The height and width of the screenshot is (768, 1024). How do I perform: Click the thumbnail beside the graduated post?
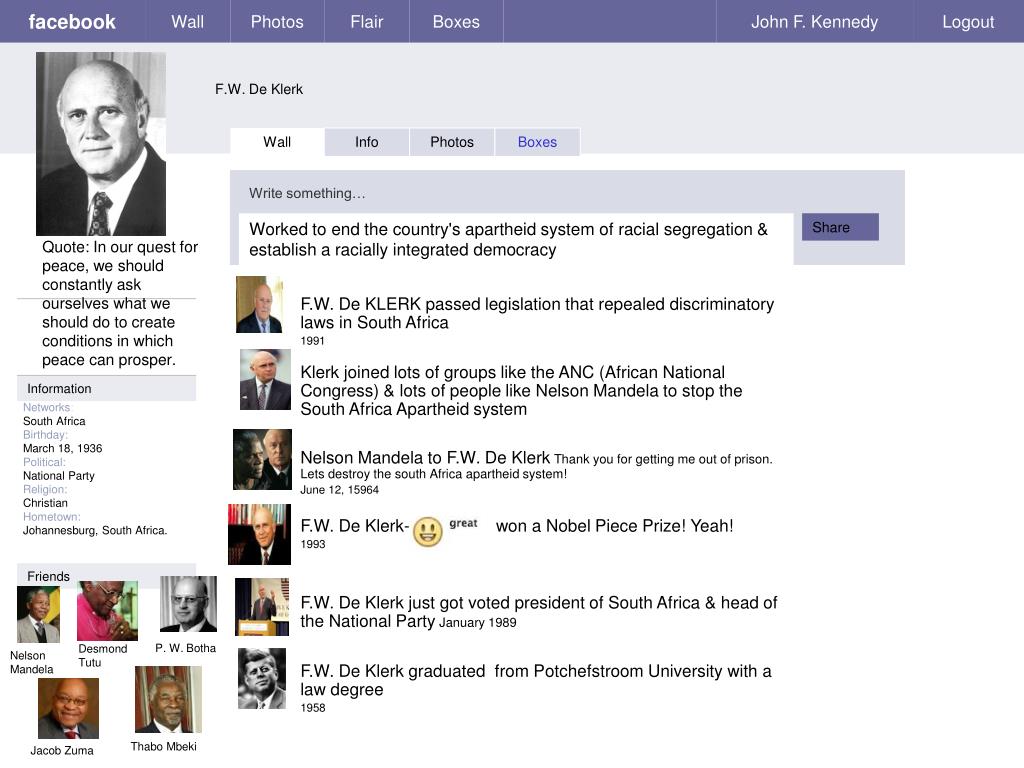262,679
